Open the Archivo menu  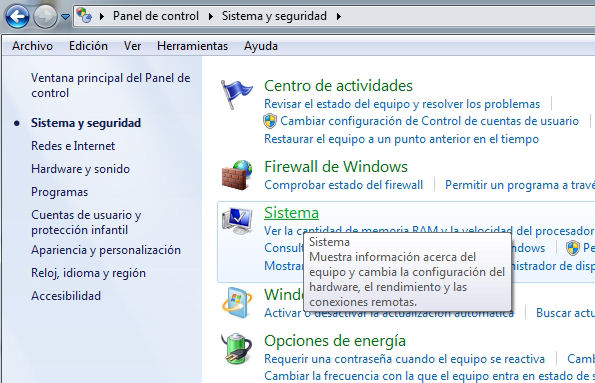[32, 46]
